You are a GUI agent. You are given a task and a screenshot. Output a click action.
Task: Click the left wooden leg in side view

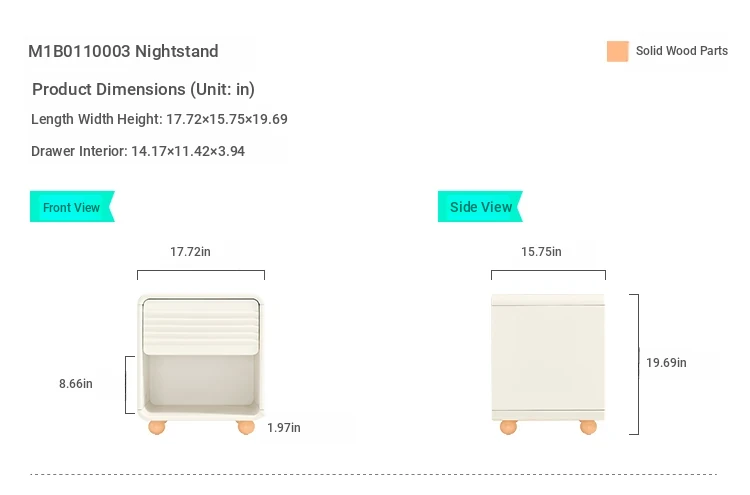509,427
